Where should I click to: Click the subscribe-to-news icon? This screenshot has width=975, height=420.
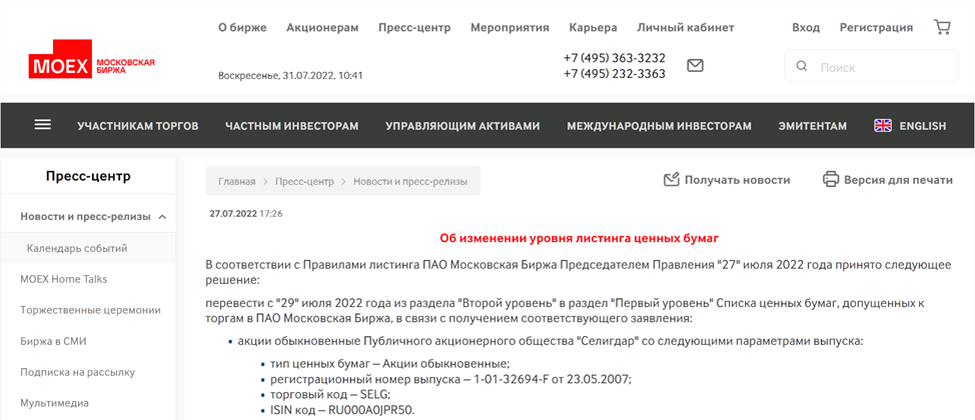(x=672, y=180)
